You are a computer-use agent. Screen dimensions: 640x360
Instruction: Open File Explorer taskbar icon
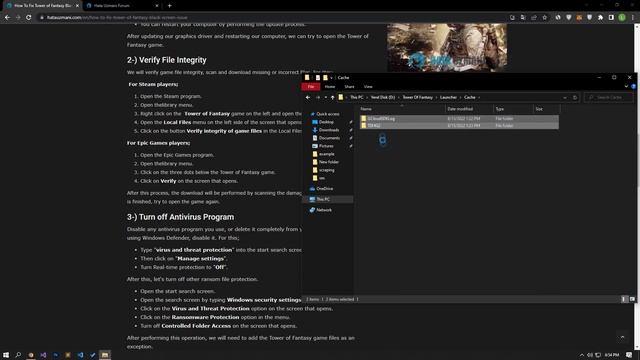click(105, 355)
